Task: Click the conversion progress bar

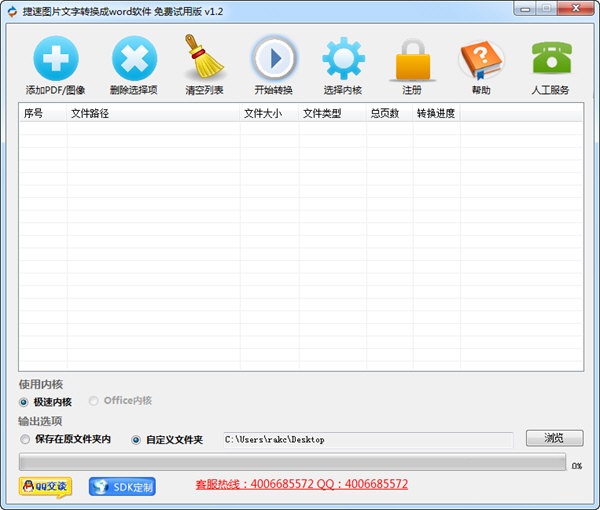Action: coord(292,462)
